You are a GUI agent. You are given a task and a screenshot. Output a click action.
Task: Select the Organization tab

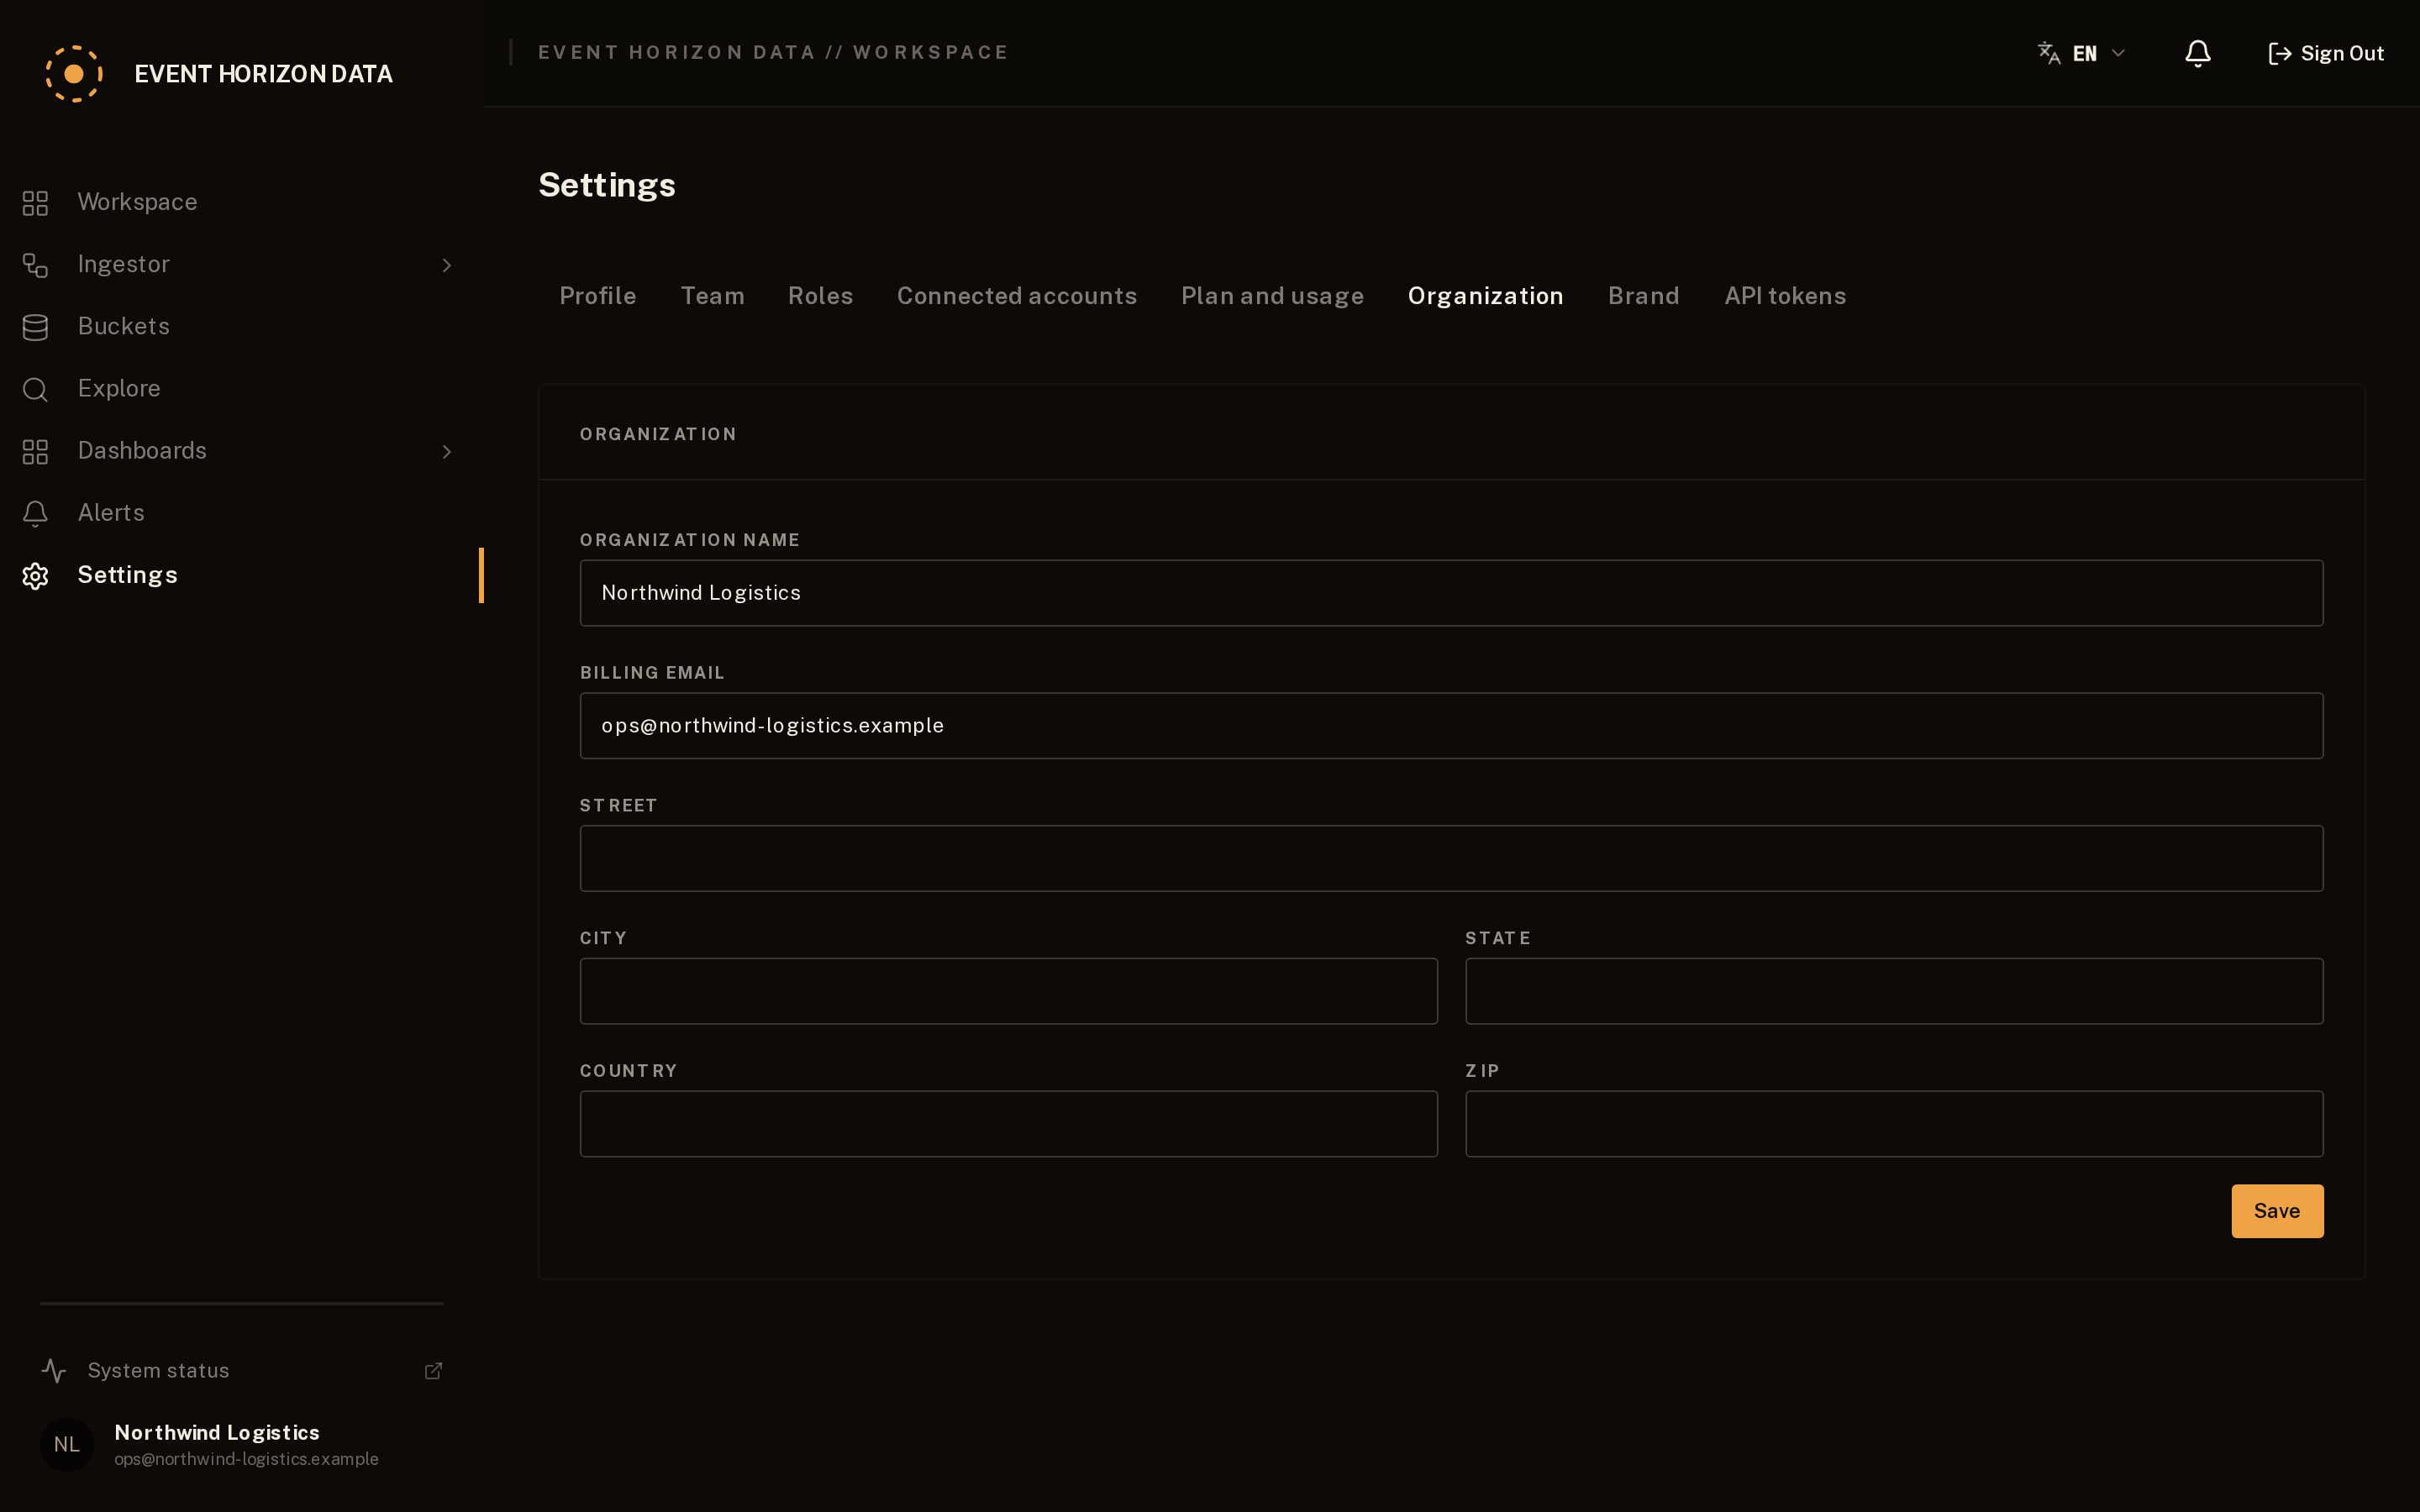[x=1485, y=296]
